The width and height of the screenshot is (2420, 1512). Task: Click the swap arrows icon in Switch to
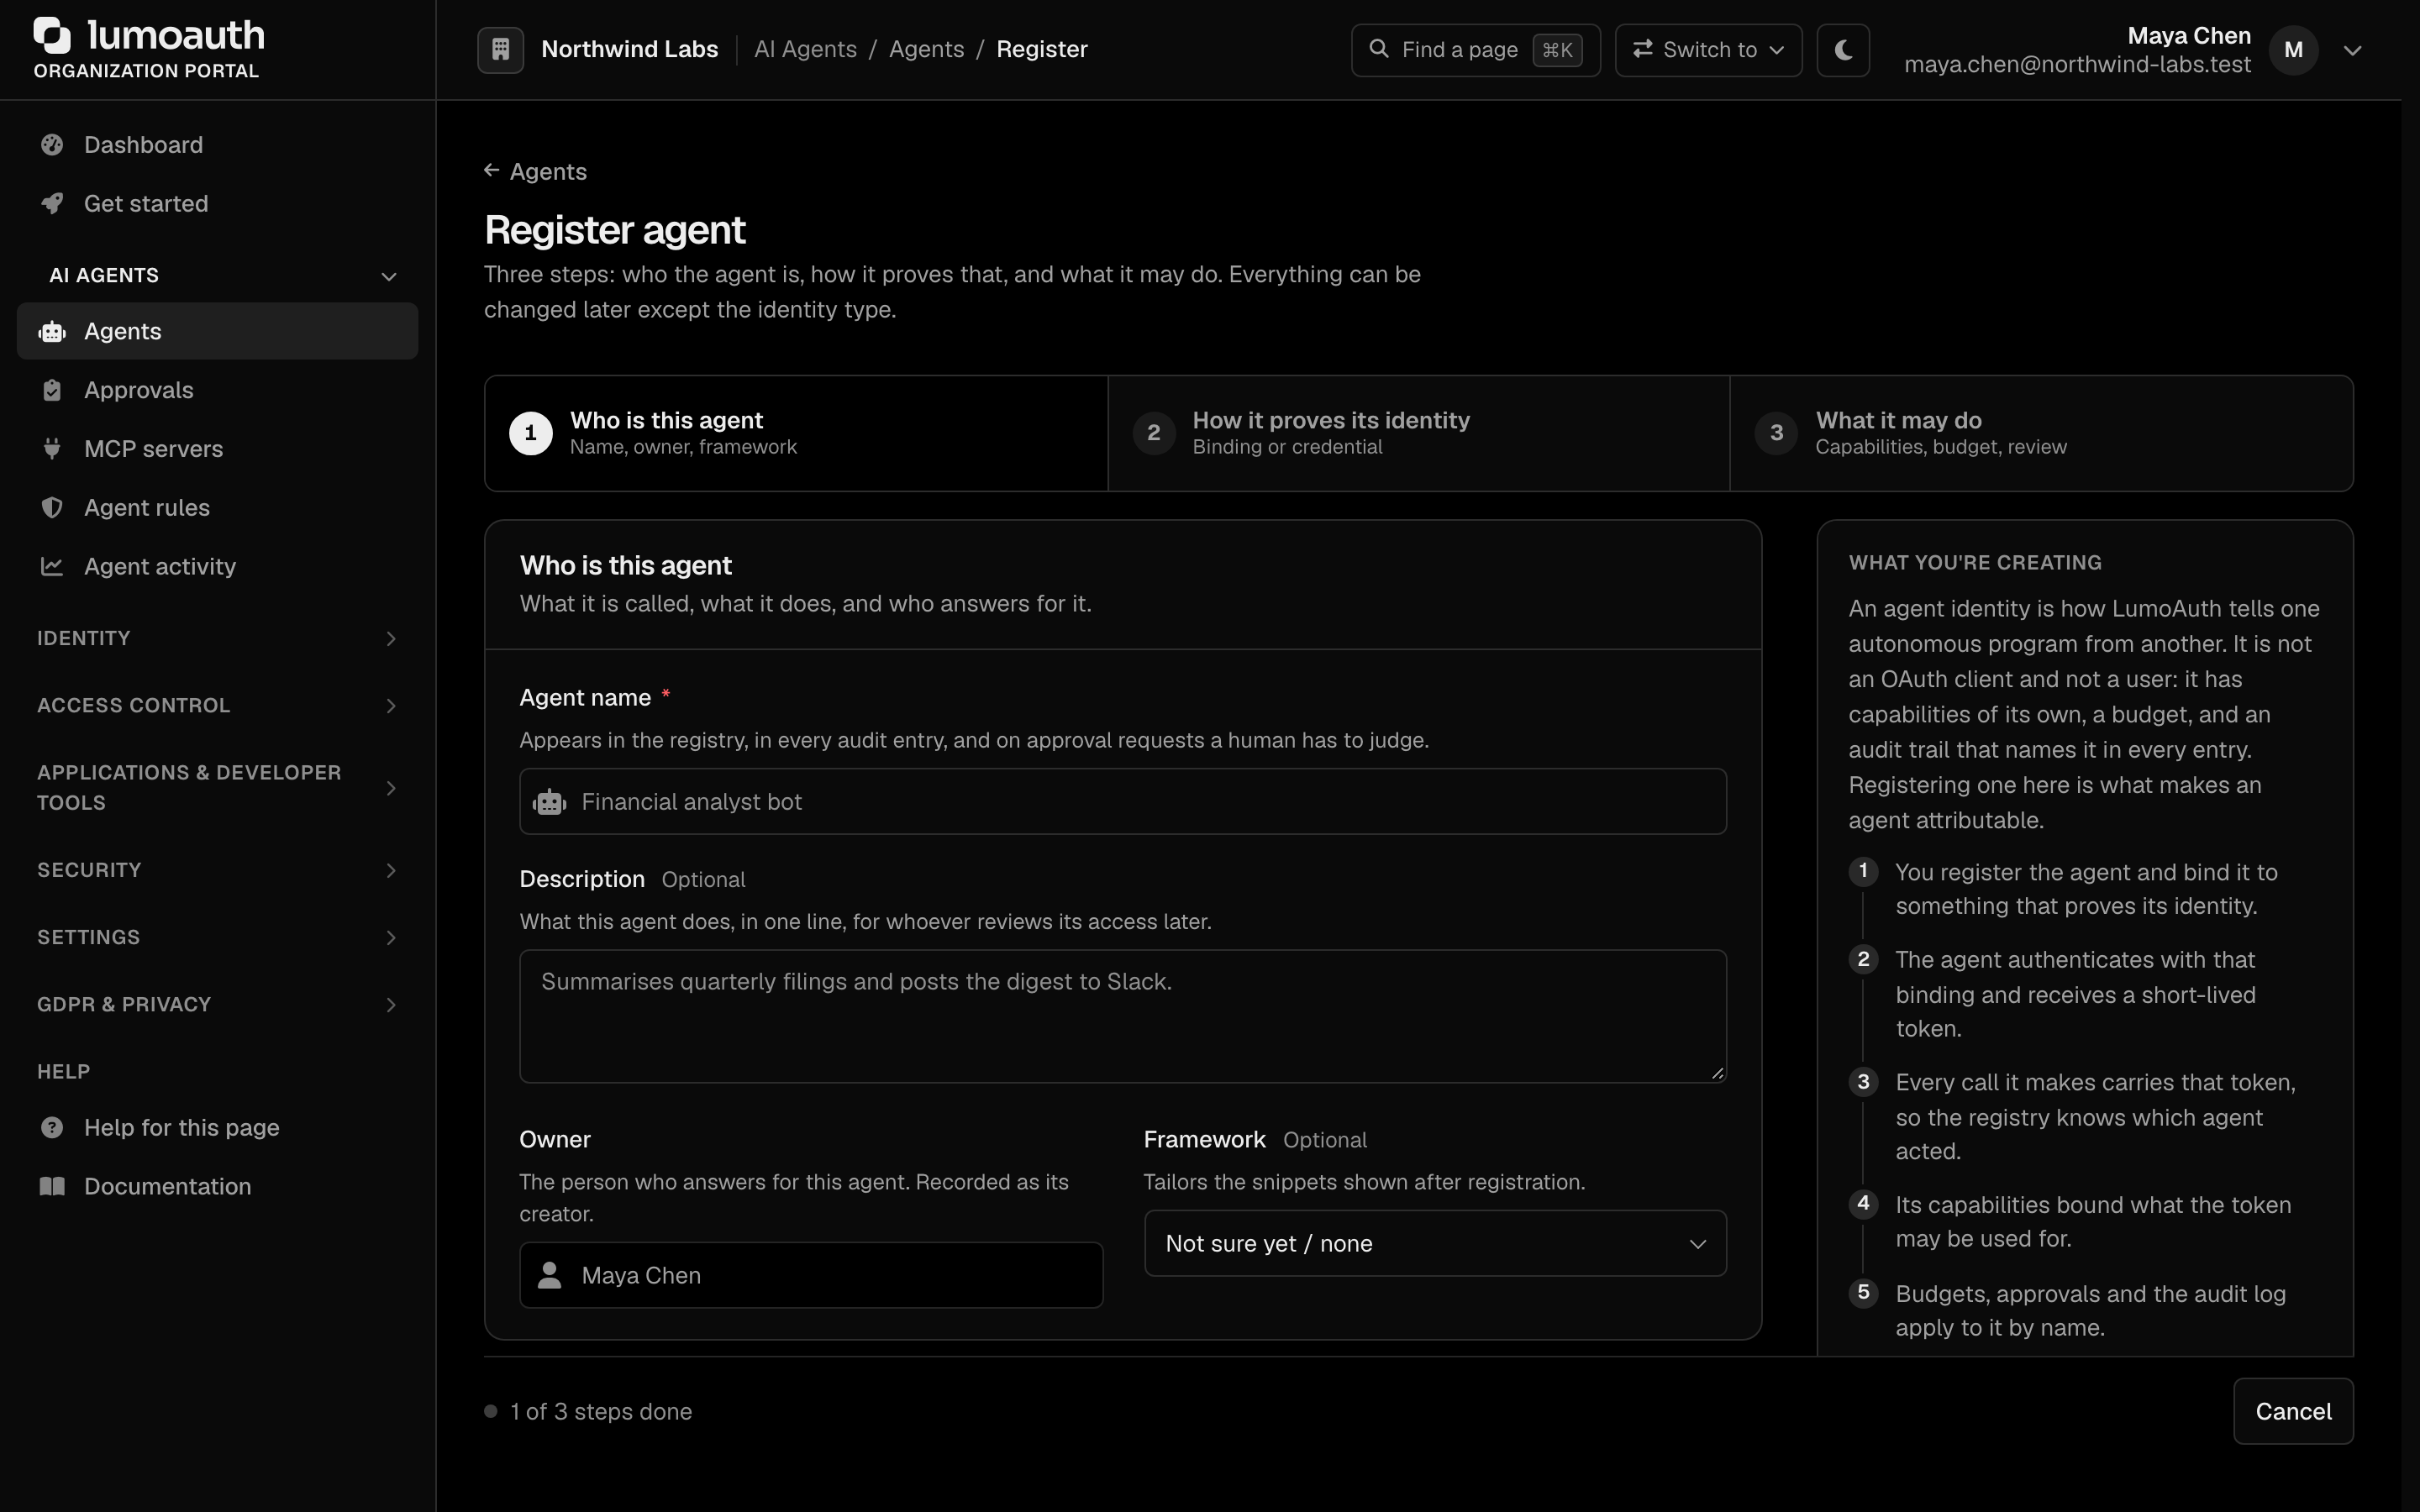pos(1642,49)
